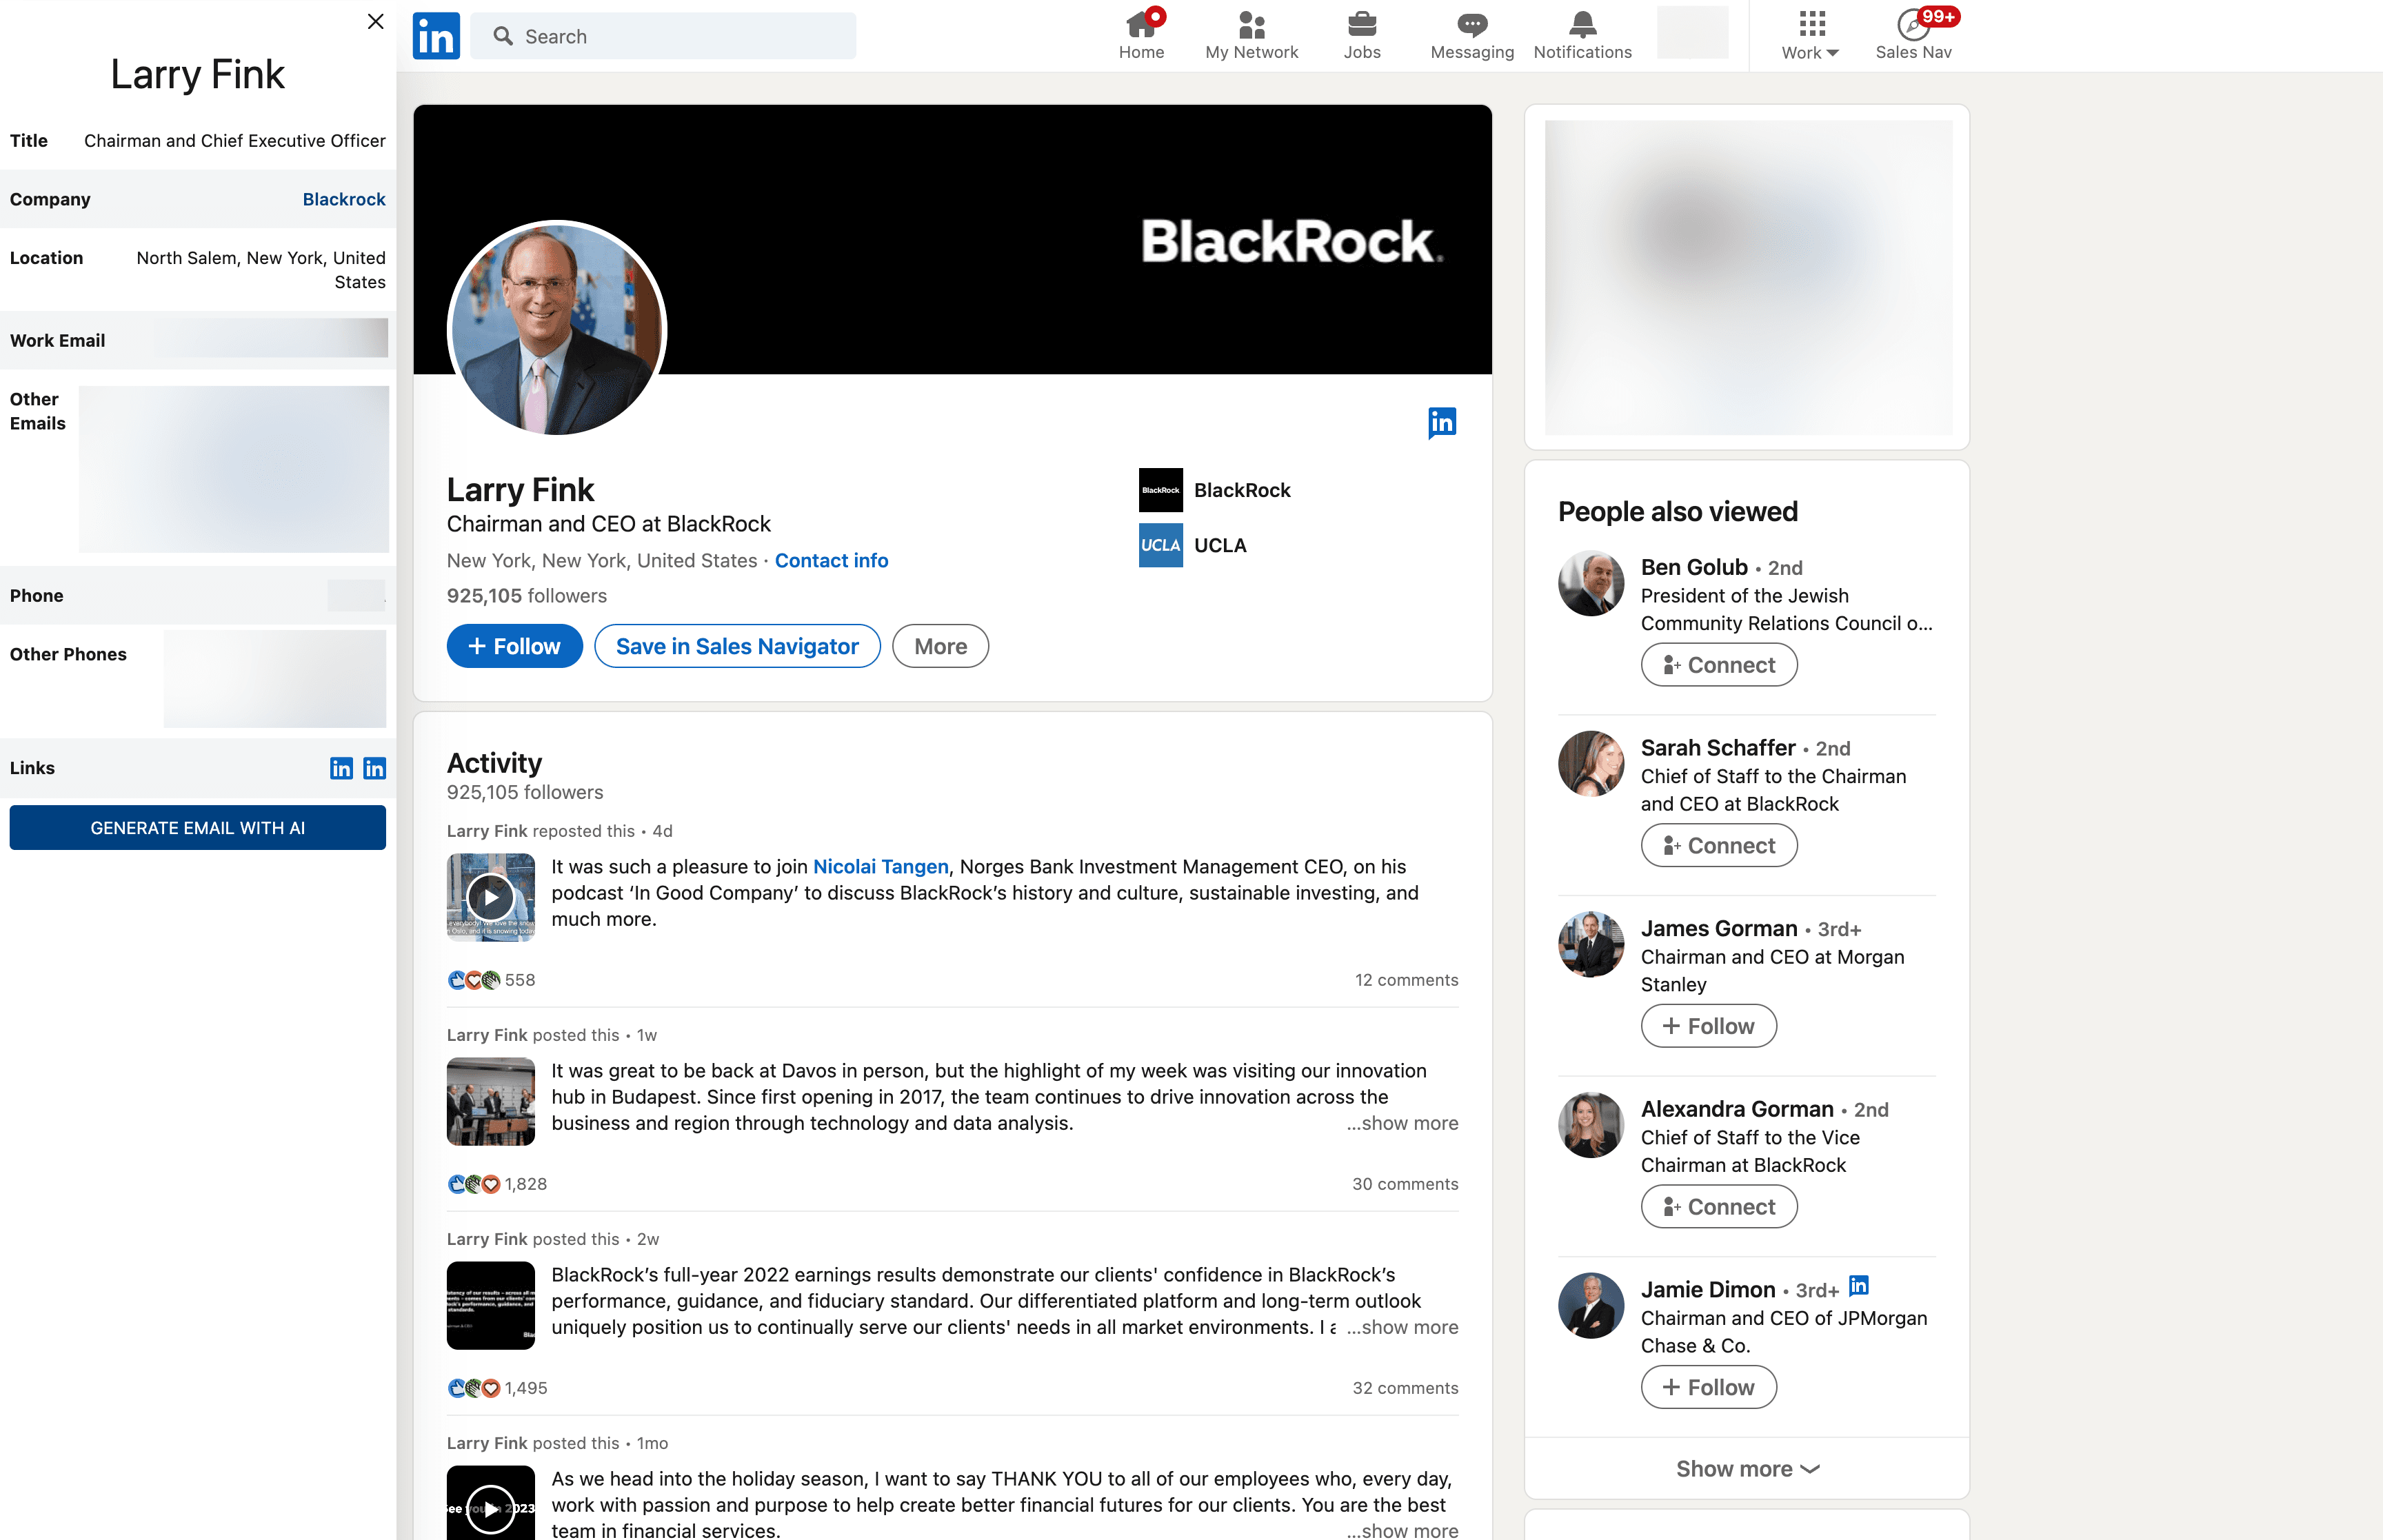Open Jamie Dimon's profile photo
This screenshot has width=2383, height=1540.
coord(1591,1306)
